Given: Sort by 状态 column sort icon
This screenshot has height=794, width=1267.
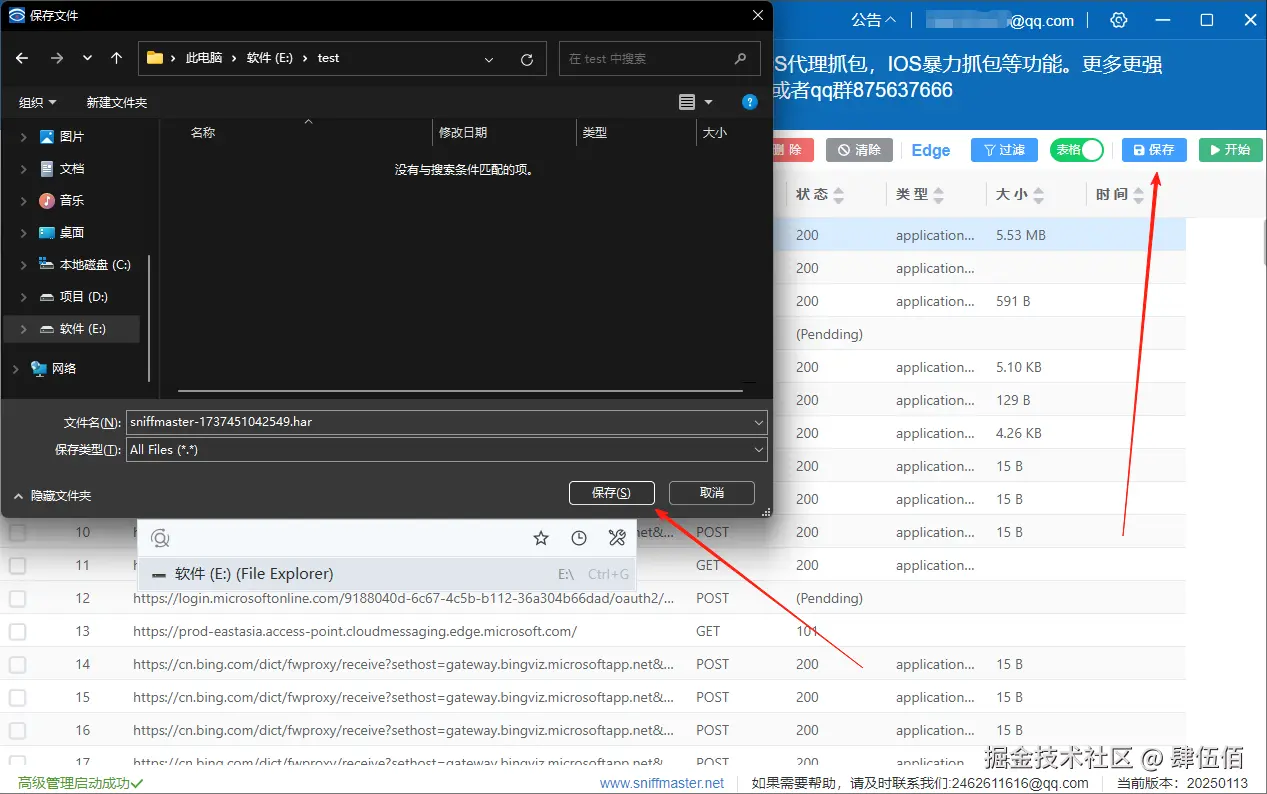Looking at the screenshot, I should 839,194.
